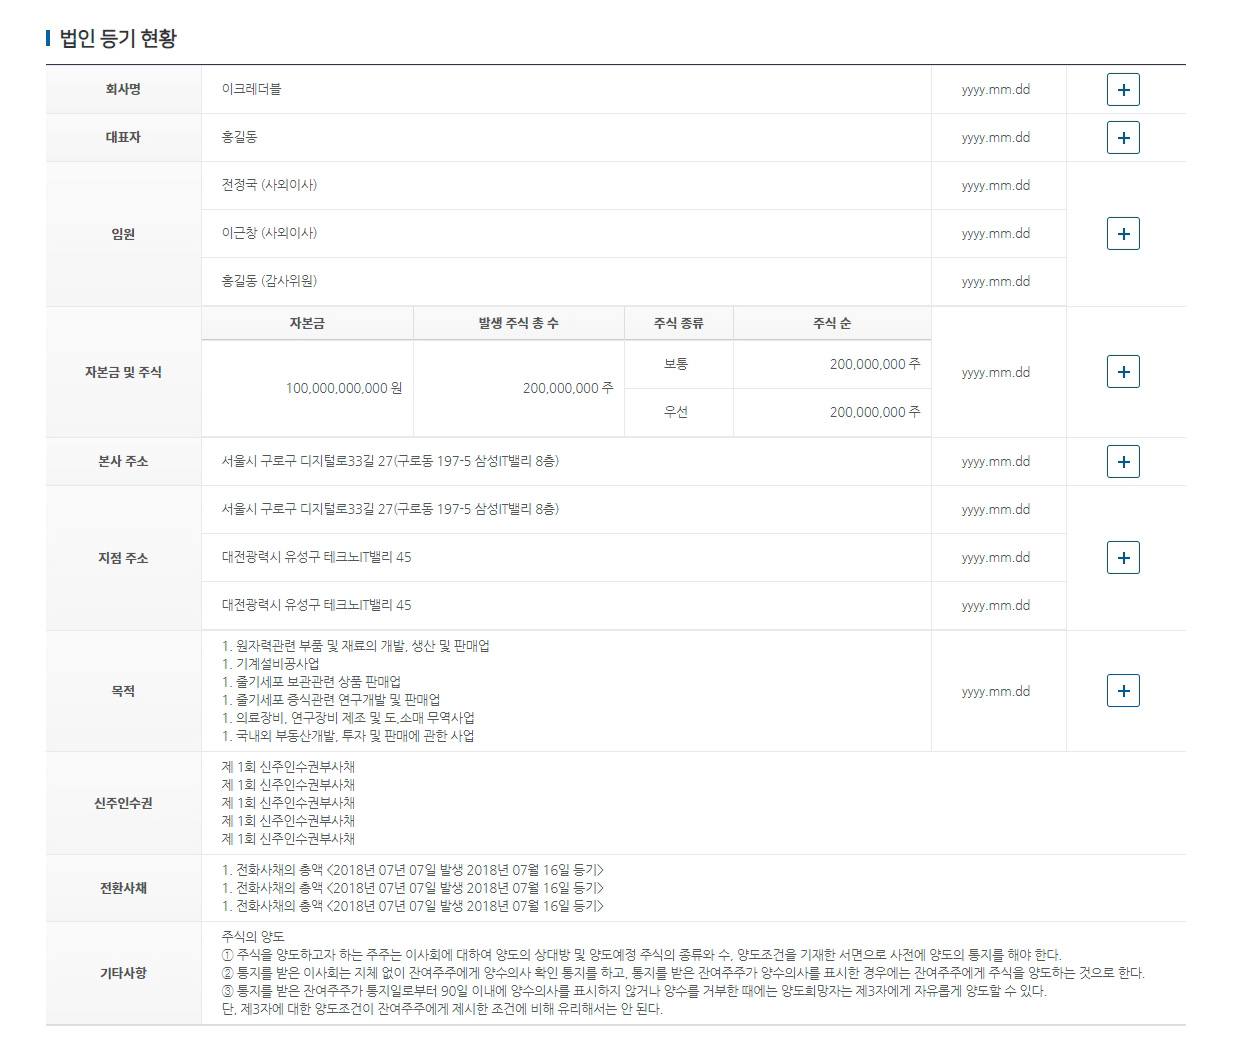Expand the 대표자 row details
Image resolution: width=1235 pixels, height=1053 pixels.
click(1123, 137)
